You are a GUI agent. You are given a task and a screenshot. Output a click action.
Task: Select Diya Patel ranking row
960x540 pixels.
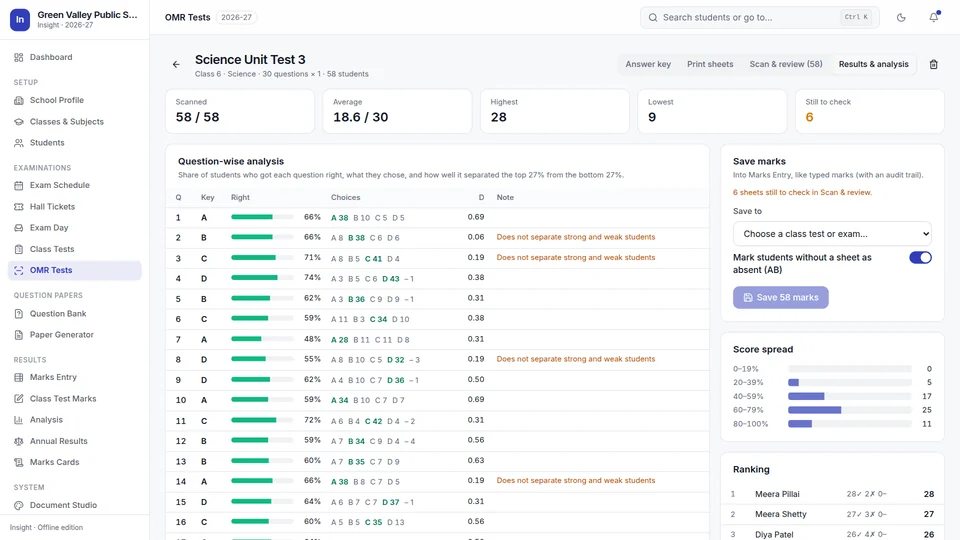click(x=832, y=534)
